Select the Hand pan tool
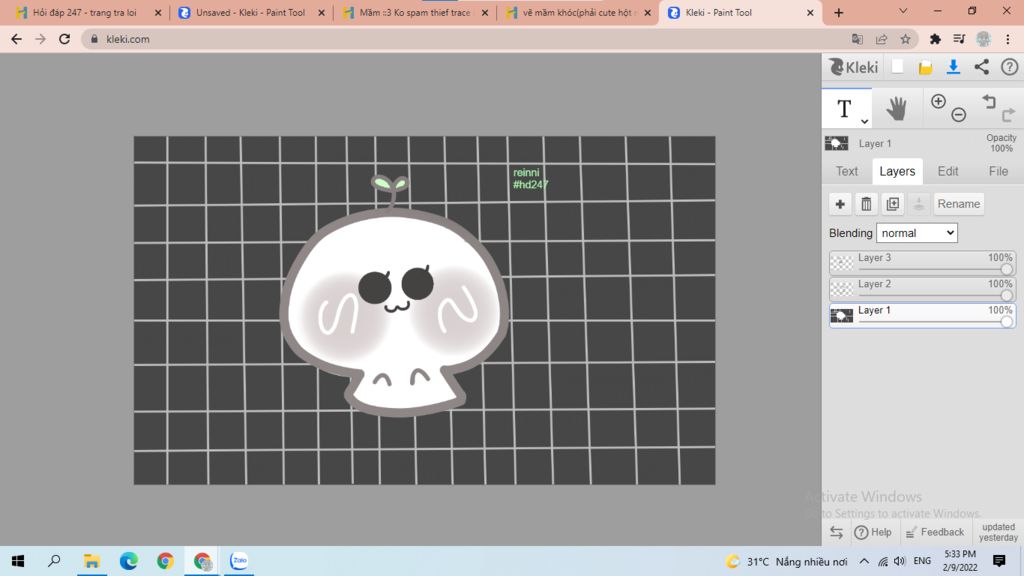This screenshot has height=576, width=1024. pos(897,108)
